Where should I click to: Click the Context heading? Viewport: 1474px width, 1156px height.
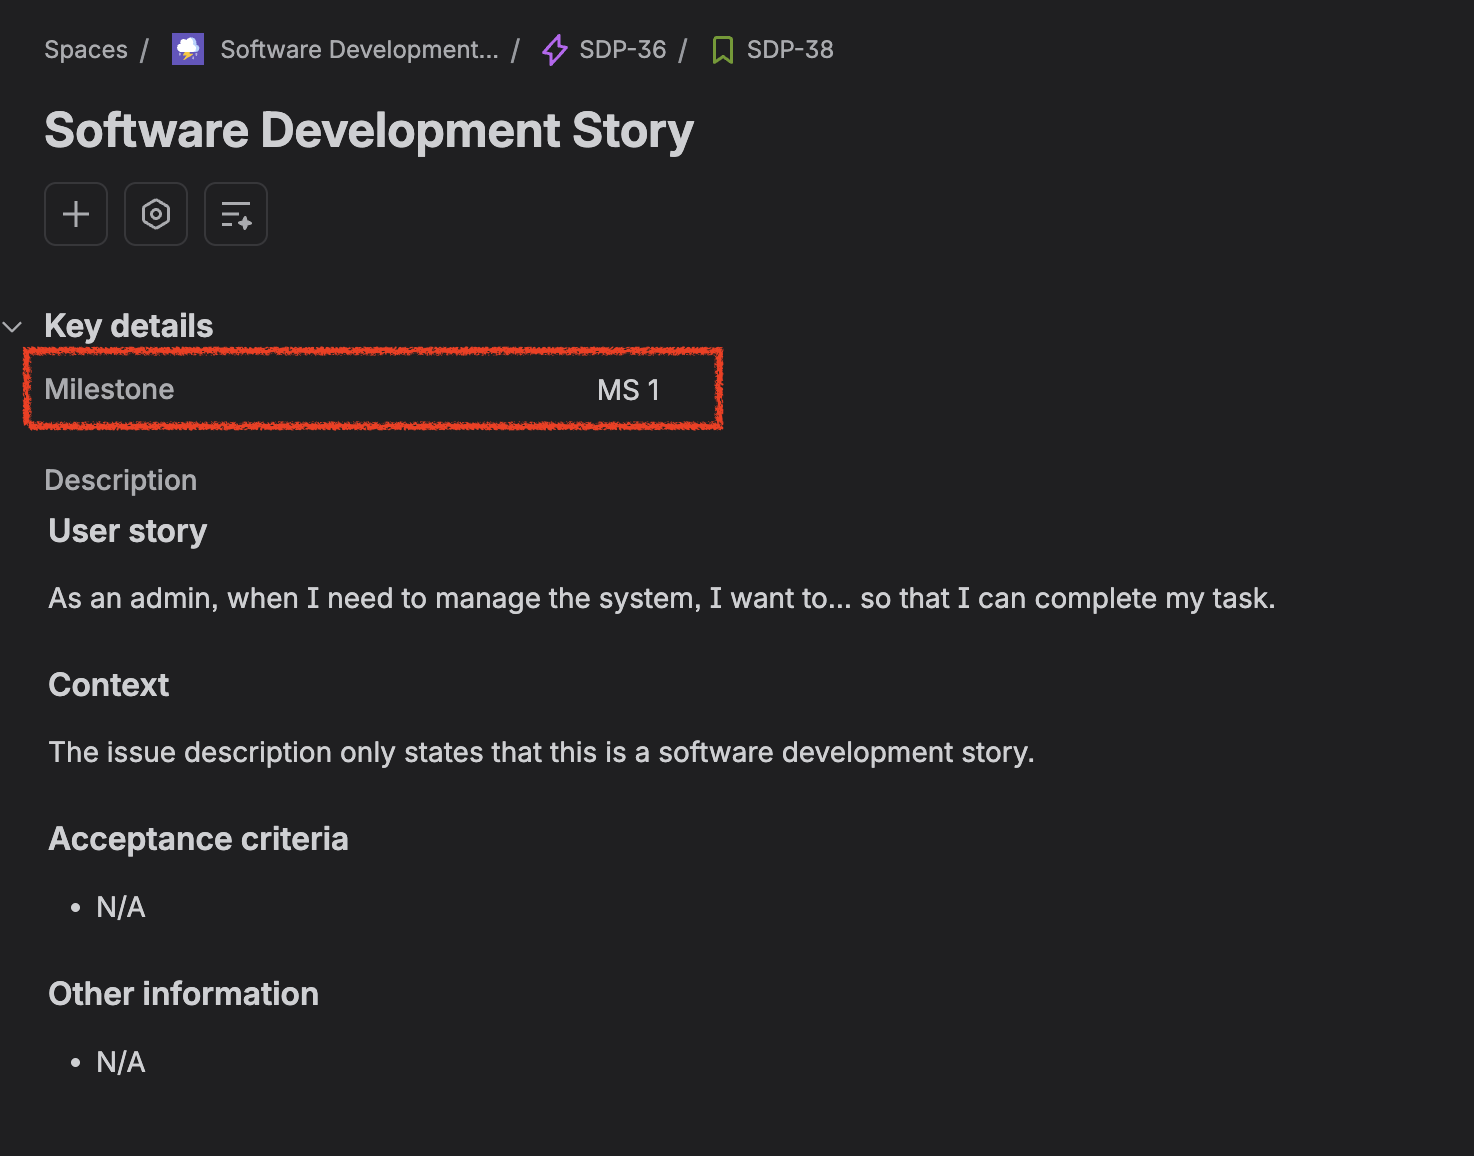[109, 685]
